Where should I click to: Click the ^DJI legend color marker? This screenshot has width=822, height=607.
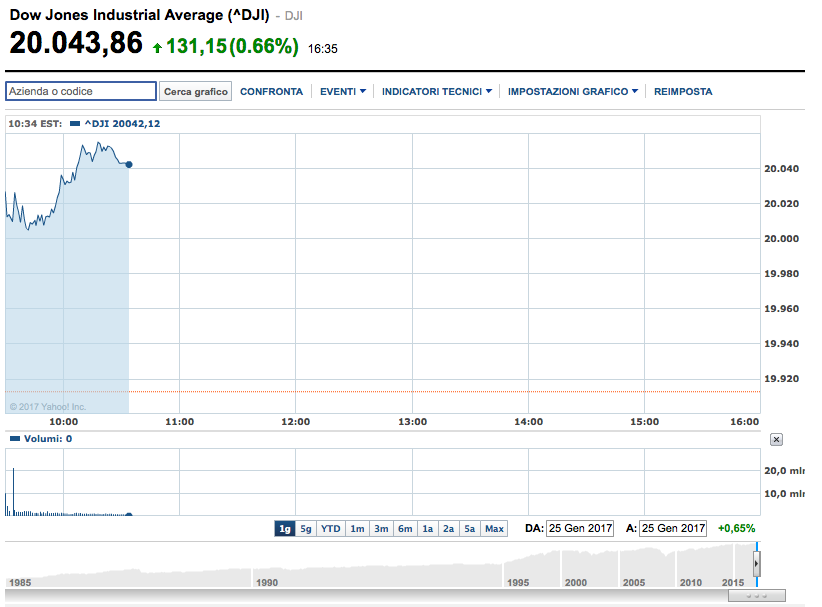coord(75,124)
